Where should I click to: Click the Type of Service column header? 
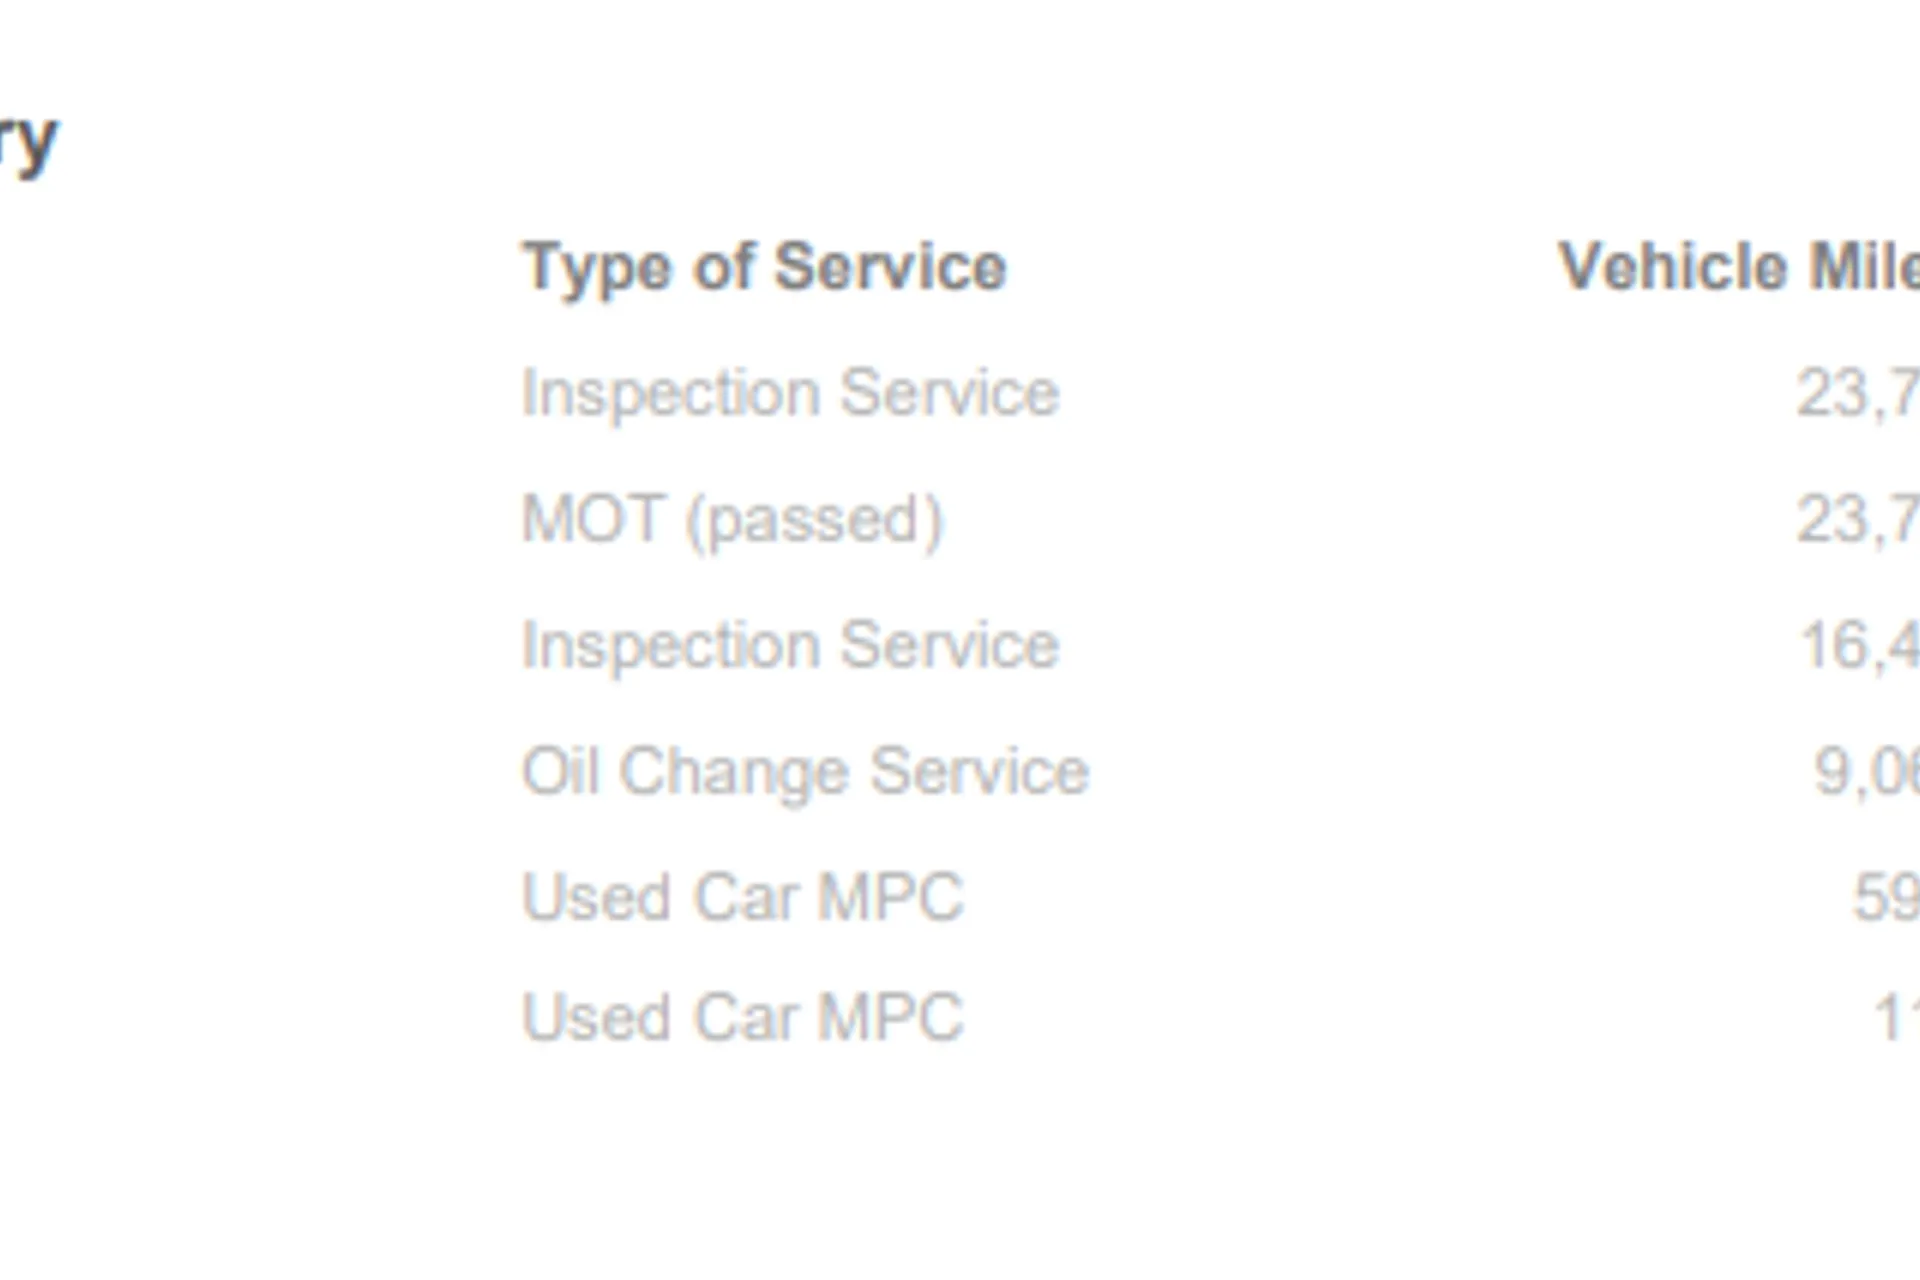click(764, 269)
